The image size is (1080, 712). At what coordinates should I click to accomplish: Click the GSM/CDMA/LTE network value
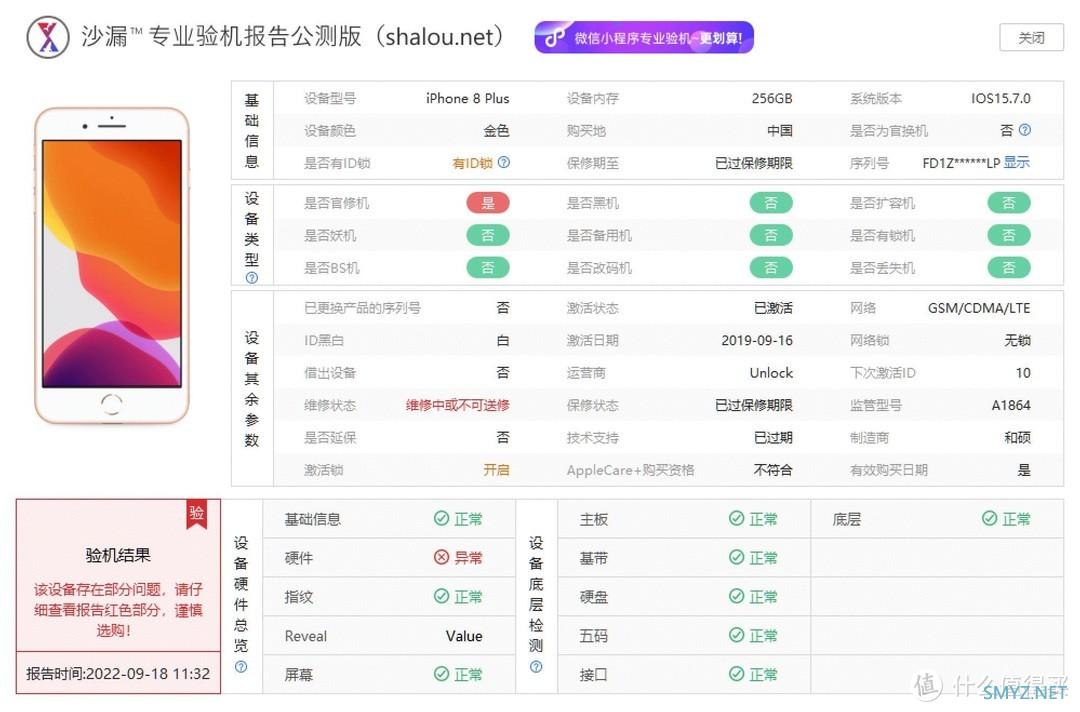point(979,308)
